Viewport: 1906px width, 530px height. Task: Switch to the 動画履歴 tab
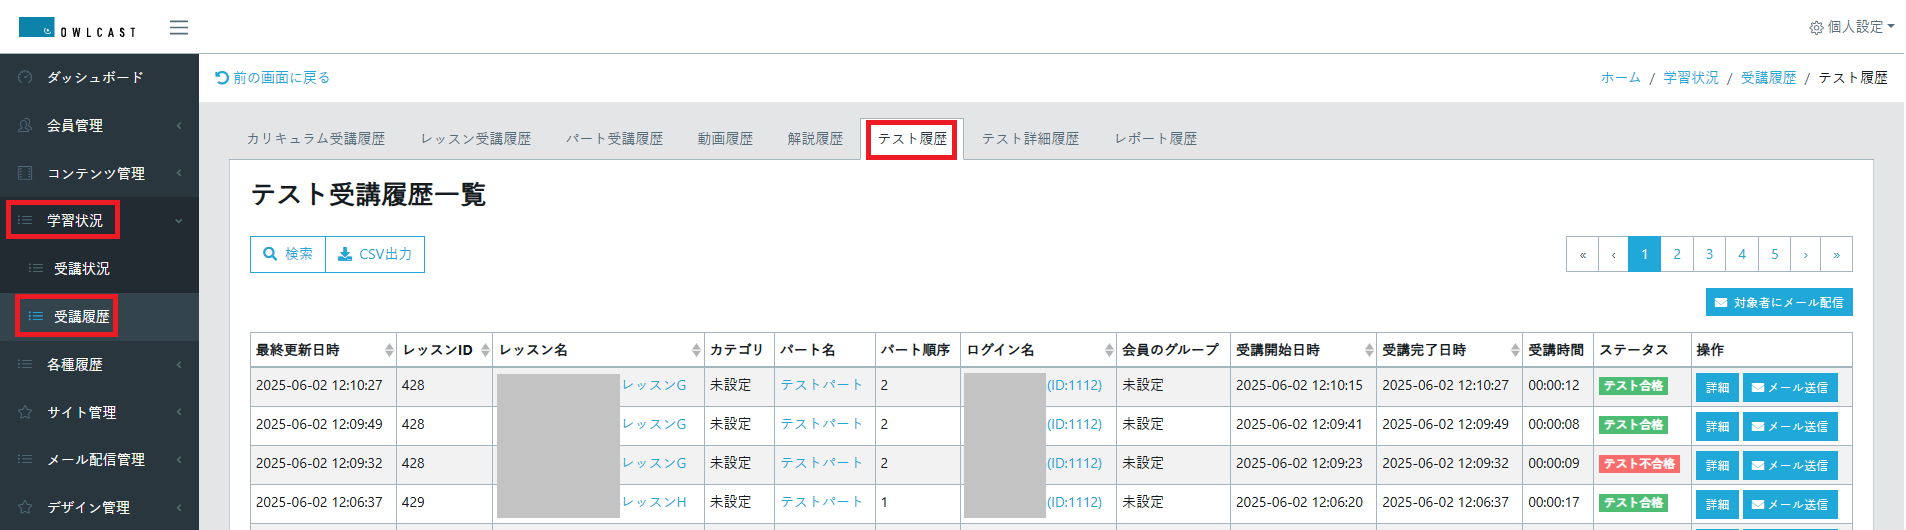pos(725,139)
